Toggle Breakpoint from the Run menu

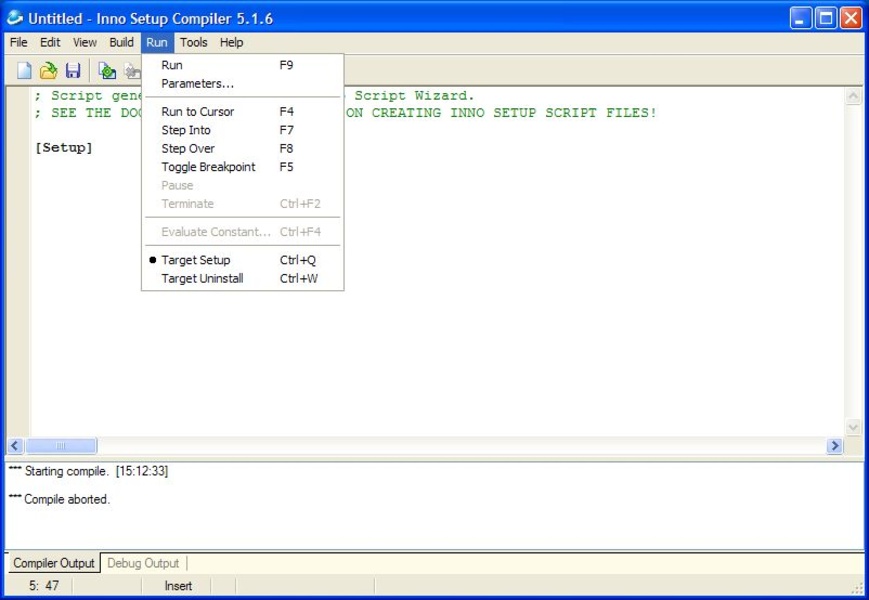click(x=208, y=167)
